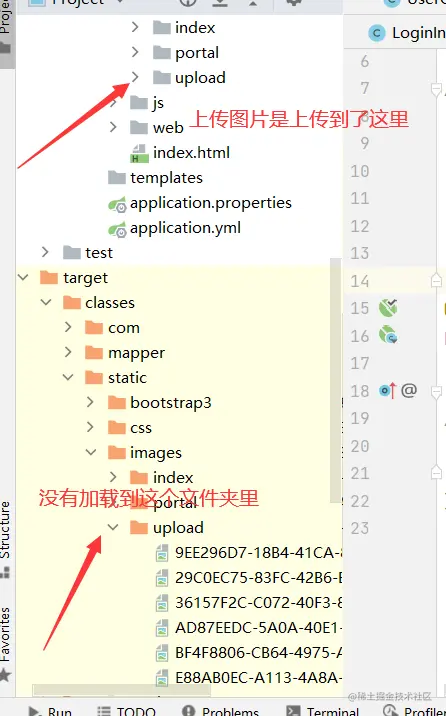This screenshot has height=716, width=446.
Task: Toggle the code fold marker at line 7
Action: (436, 89)
